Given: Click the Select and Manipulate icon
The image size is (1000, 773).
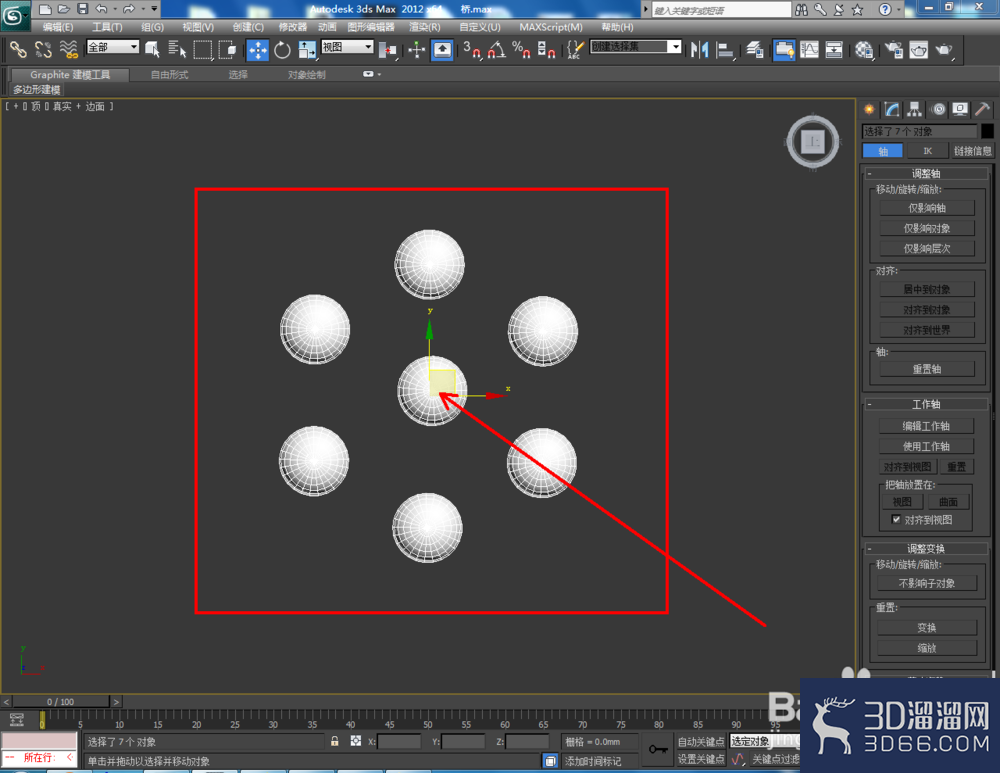Looking at the screenshot, I should point(416,50).
